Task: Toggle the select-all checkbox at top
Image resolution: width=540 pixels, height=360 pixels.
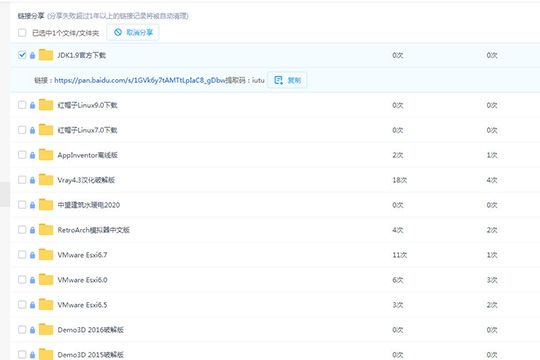Action: [x=22, y=33]
